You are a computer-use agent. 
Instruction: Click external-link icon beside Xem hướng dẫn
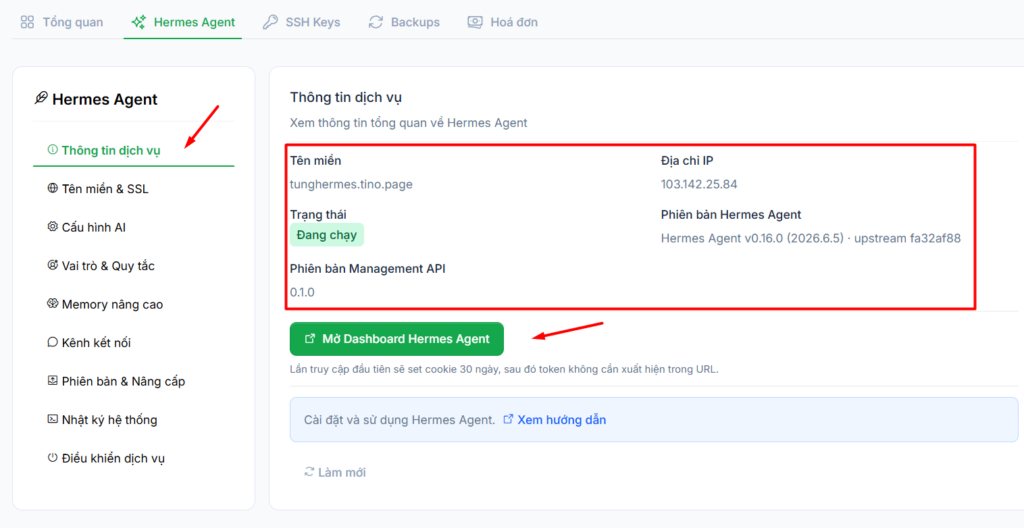coord(508,420)
